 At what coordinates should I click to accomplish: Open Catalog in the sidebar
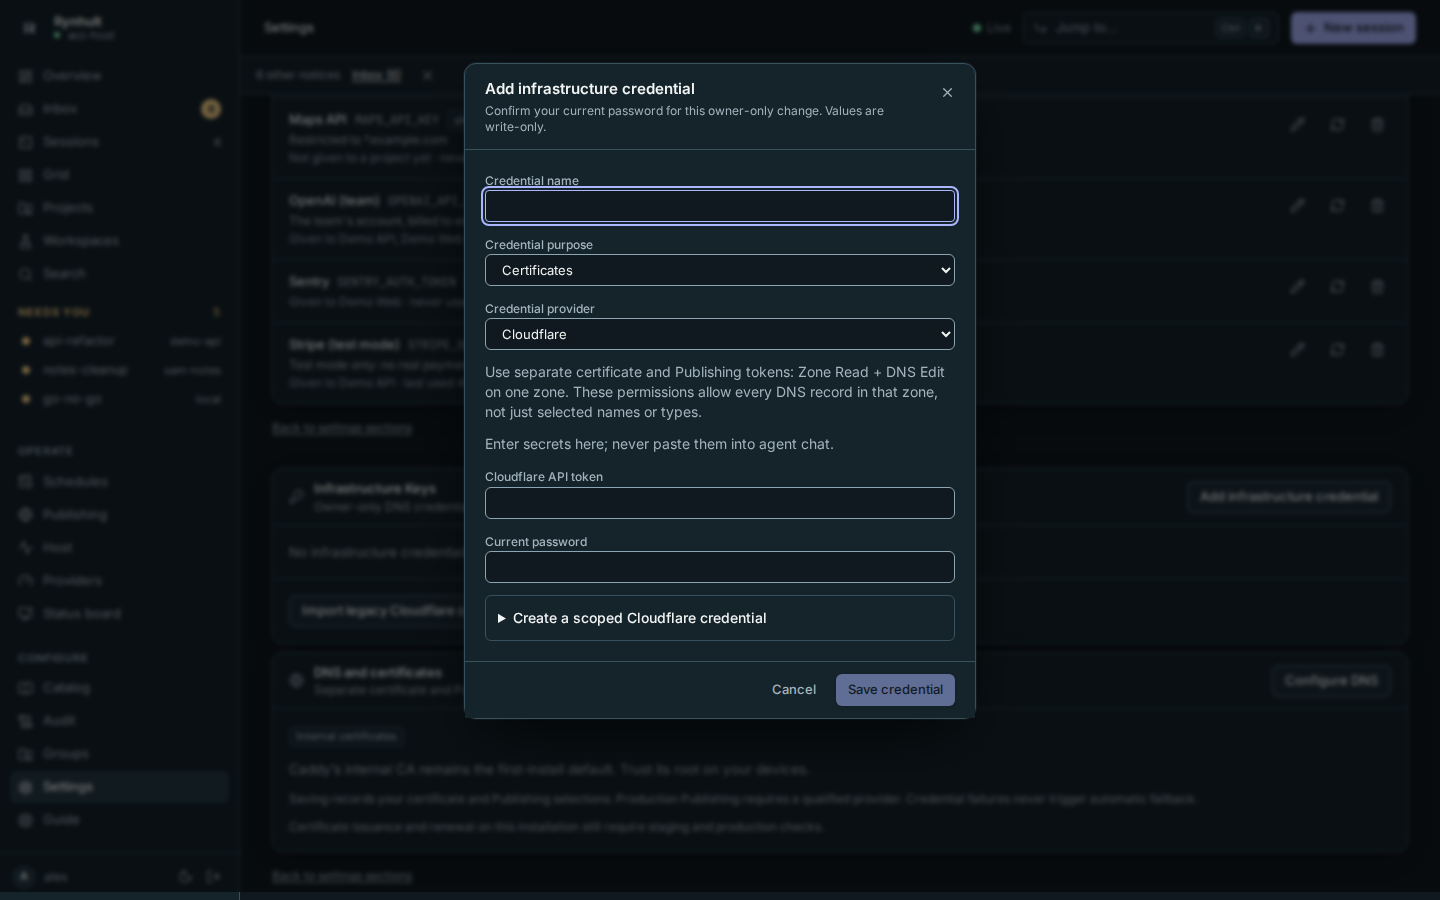(x=120, y=688)
